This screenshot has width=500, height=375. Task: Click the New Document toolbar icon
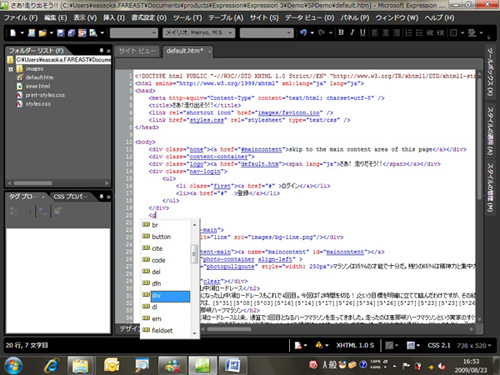[x=13, y=33]
